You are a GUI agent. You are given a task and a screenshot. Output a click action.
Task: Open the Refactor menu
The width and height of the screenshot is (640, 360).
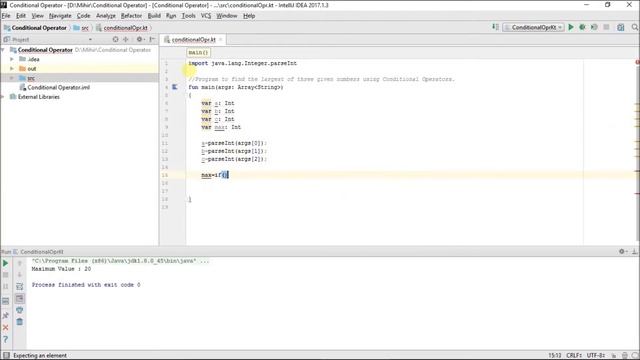(131, 16)
